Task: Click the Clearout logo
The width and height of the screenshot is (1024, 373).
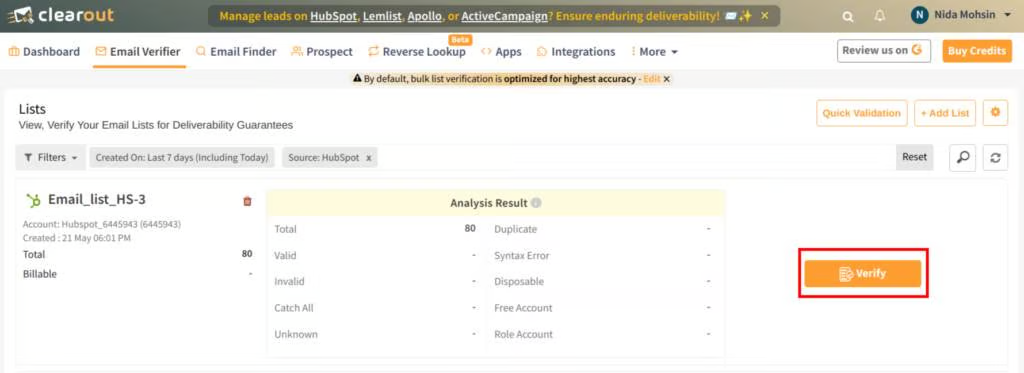Action: [x=60, y=15]
